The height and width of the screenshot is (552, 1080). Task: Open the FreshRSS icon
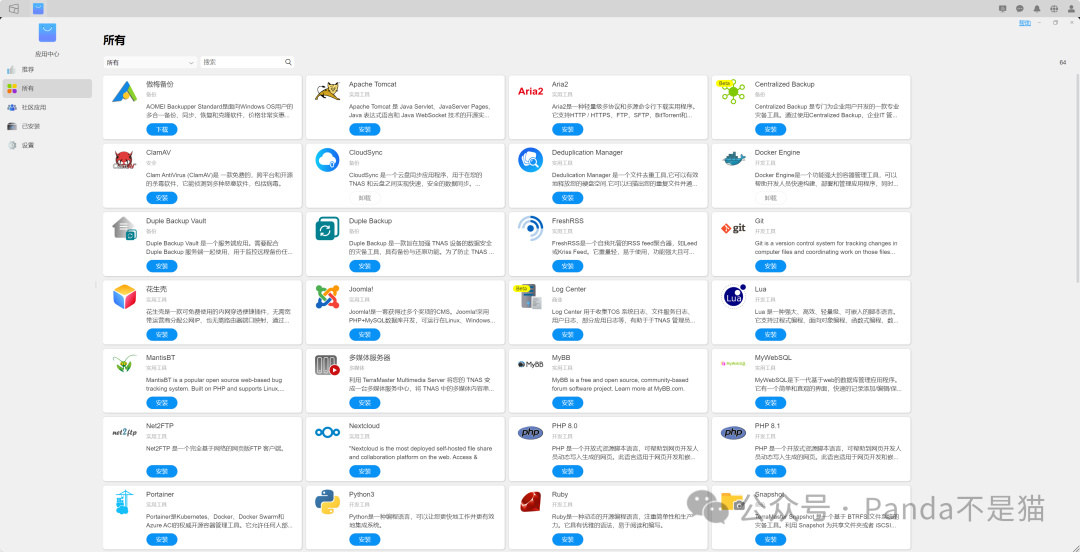pyautogui.click(x=530, y=228)
